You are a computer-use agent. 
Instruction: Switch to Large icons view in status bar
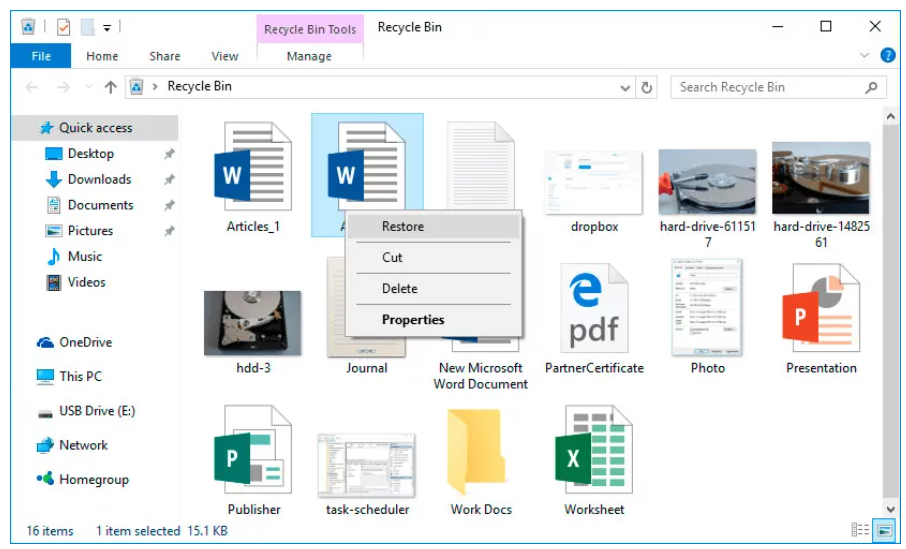[x=883, y=530]
